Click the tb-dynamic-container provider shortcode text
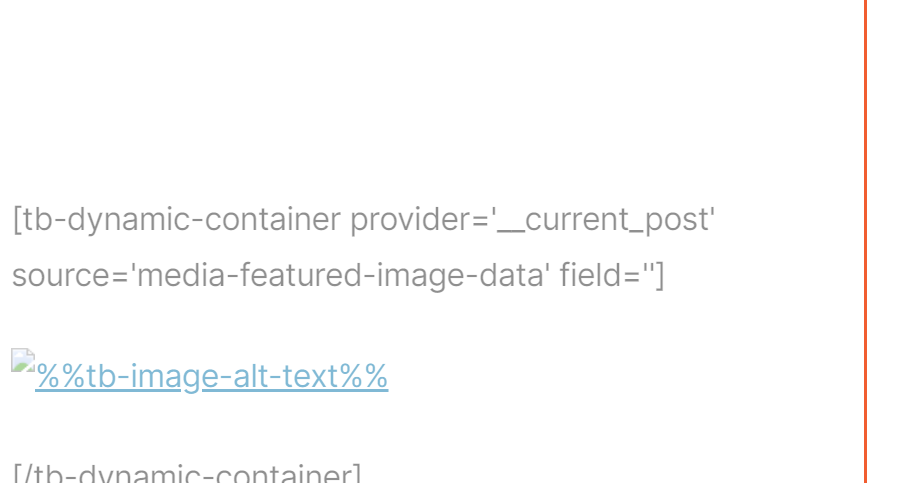 (x=364, y=220)
